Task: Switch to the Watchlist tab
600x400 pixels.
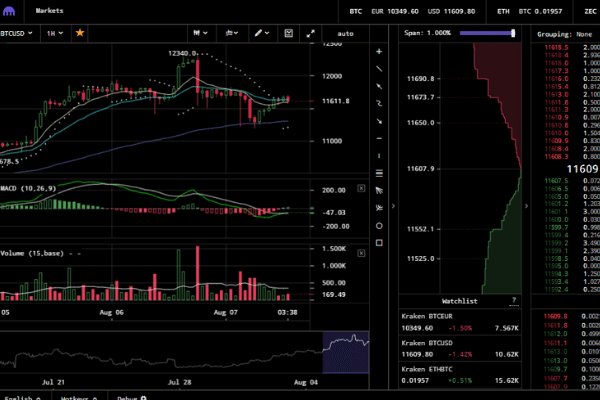Action: (460, 300)
